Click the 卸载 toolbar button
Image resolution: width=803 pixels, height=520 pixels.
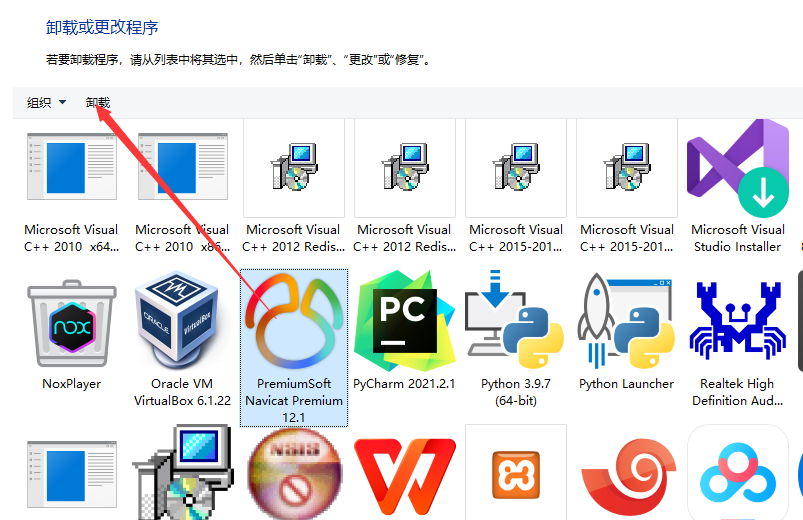(x=98, y=102)
